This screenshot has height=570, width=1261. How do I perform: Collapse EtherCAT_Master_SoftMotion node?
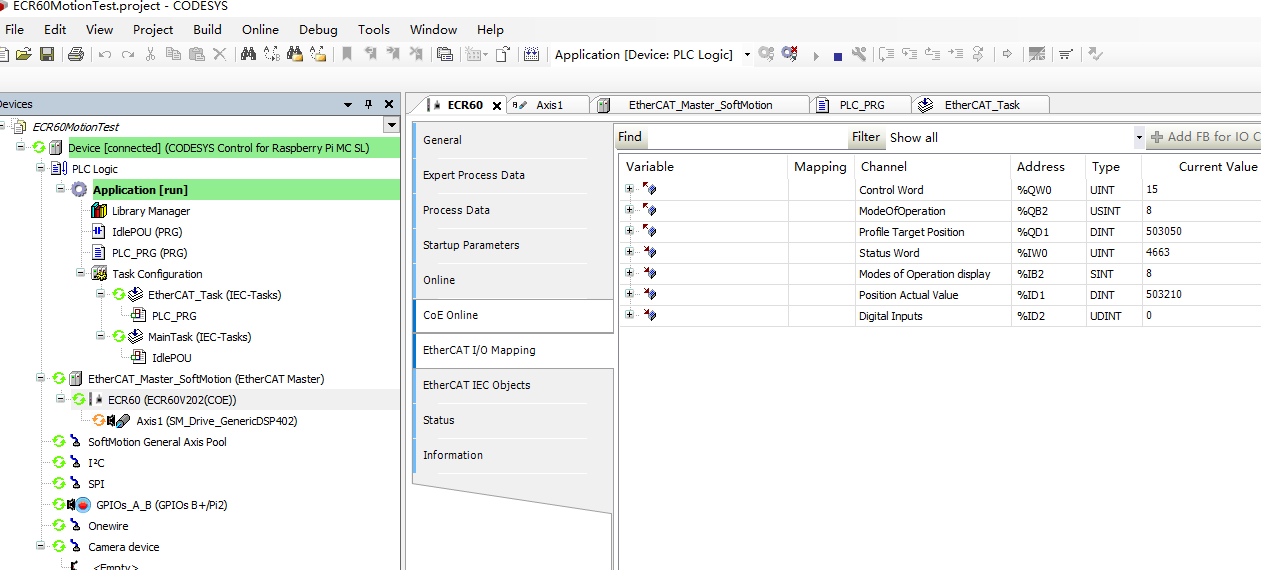41,378
